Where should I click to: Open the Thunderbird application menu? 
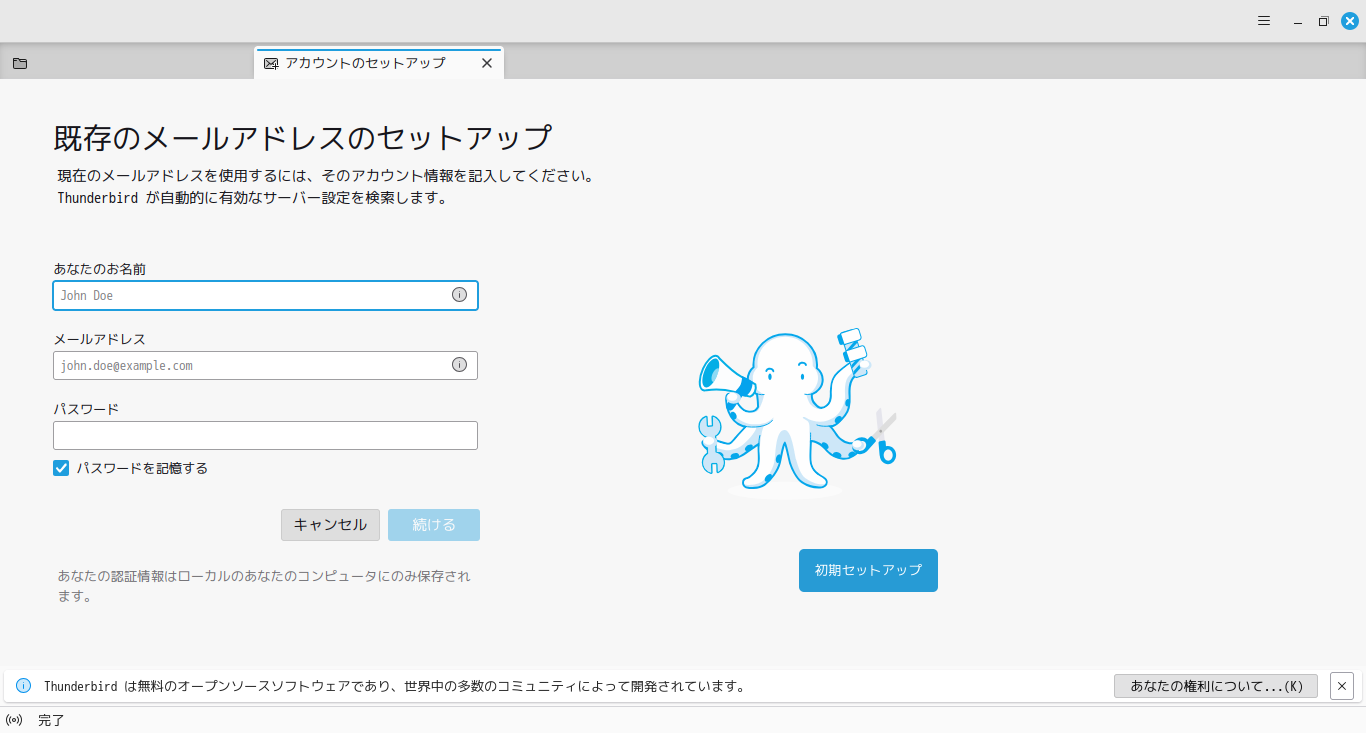(x=1263, y=20)
